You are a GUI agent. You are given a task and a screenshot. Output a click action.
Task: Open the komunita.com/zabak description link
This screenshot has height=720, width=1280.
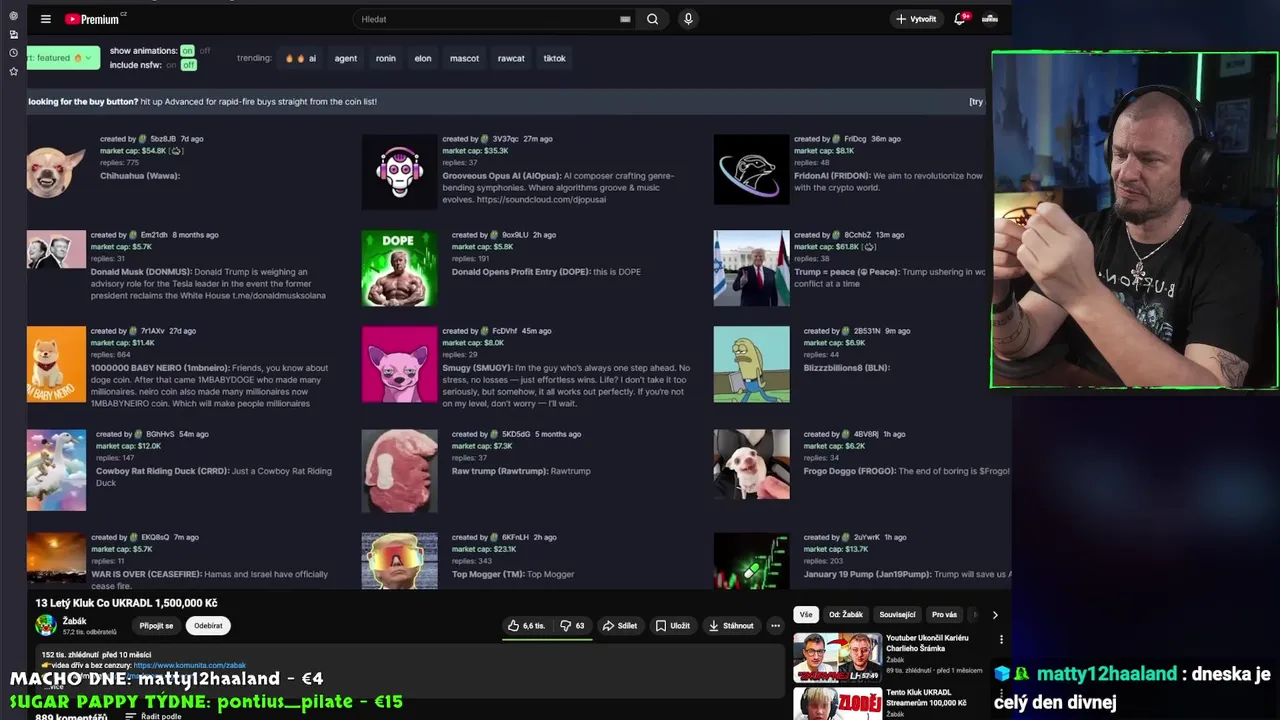[189, 665]
